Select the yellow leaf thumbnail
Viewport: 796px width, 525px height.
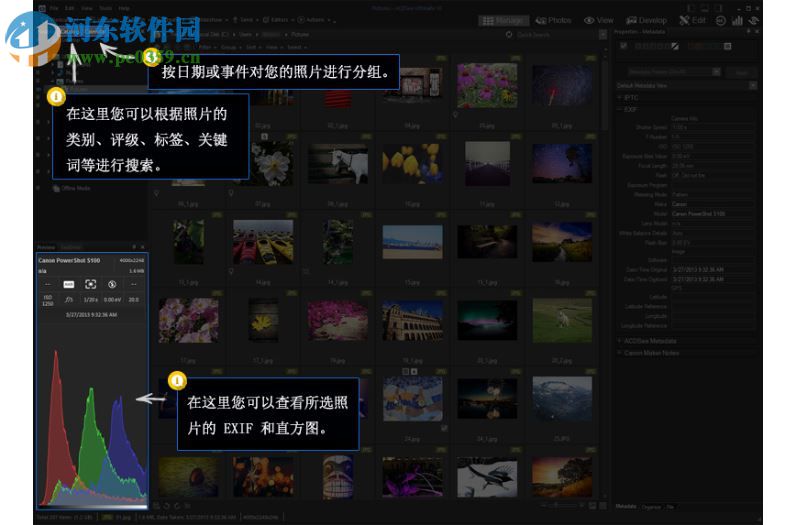tap(262, 320)
